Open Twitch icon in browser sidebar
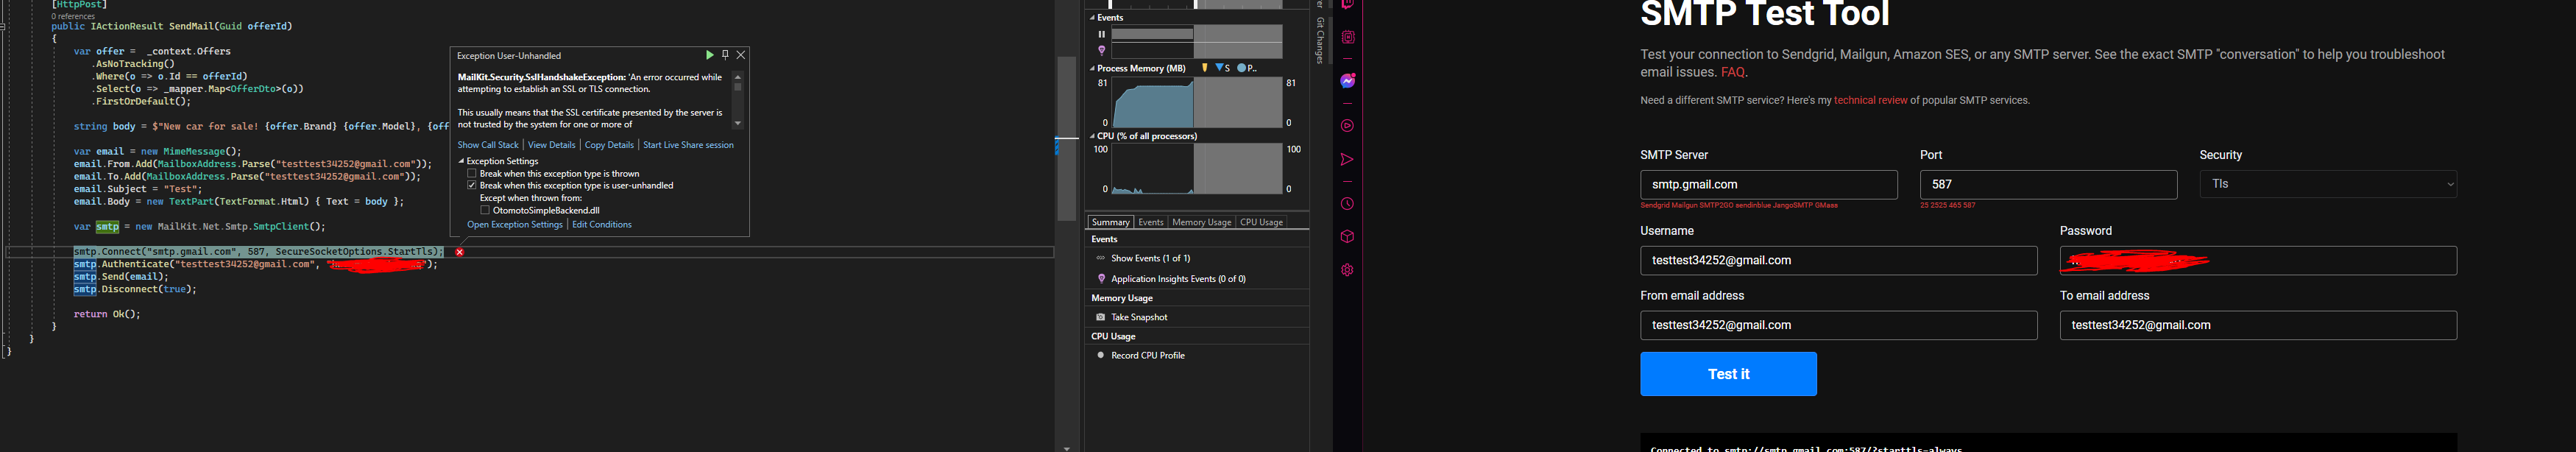Screen dimensions: 2576x452 [x=1348, y=4]
